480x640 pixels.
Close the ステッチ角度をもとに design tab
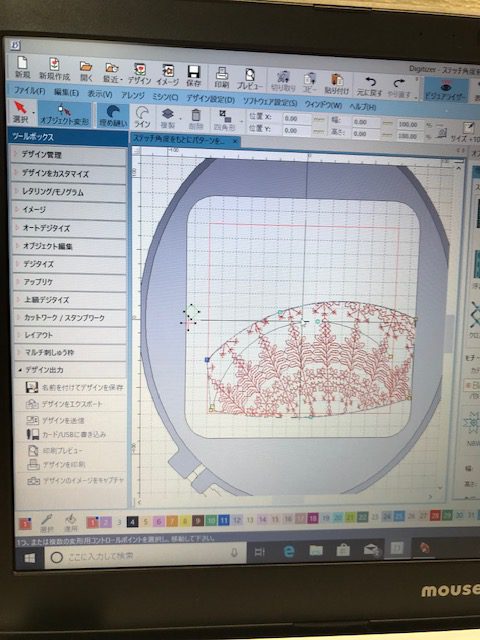(x=236, y=141)
